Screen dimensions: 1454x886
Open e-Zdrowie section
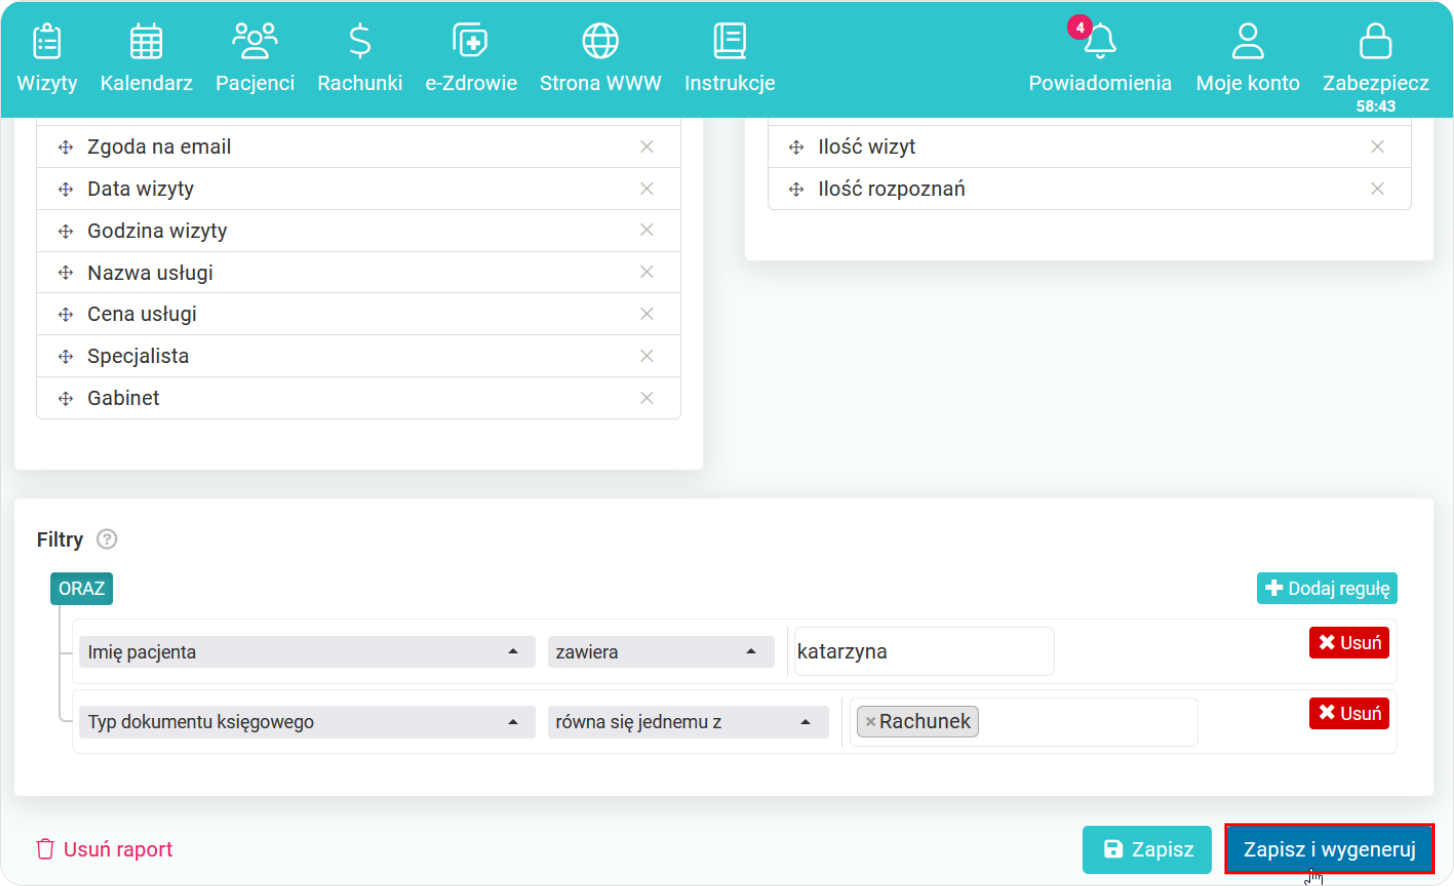point(471,59)
